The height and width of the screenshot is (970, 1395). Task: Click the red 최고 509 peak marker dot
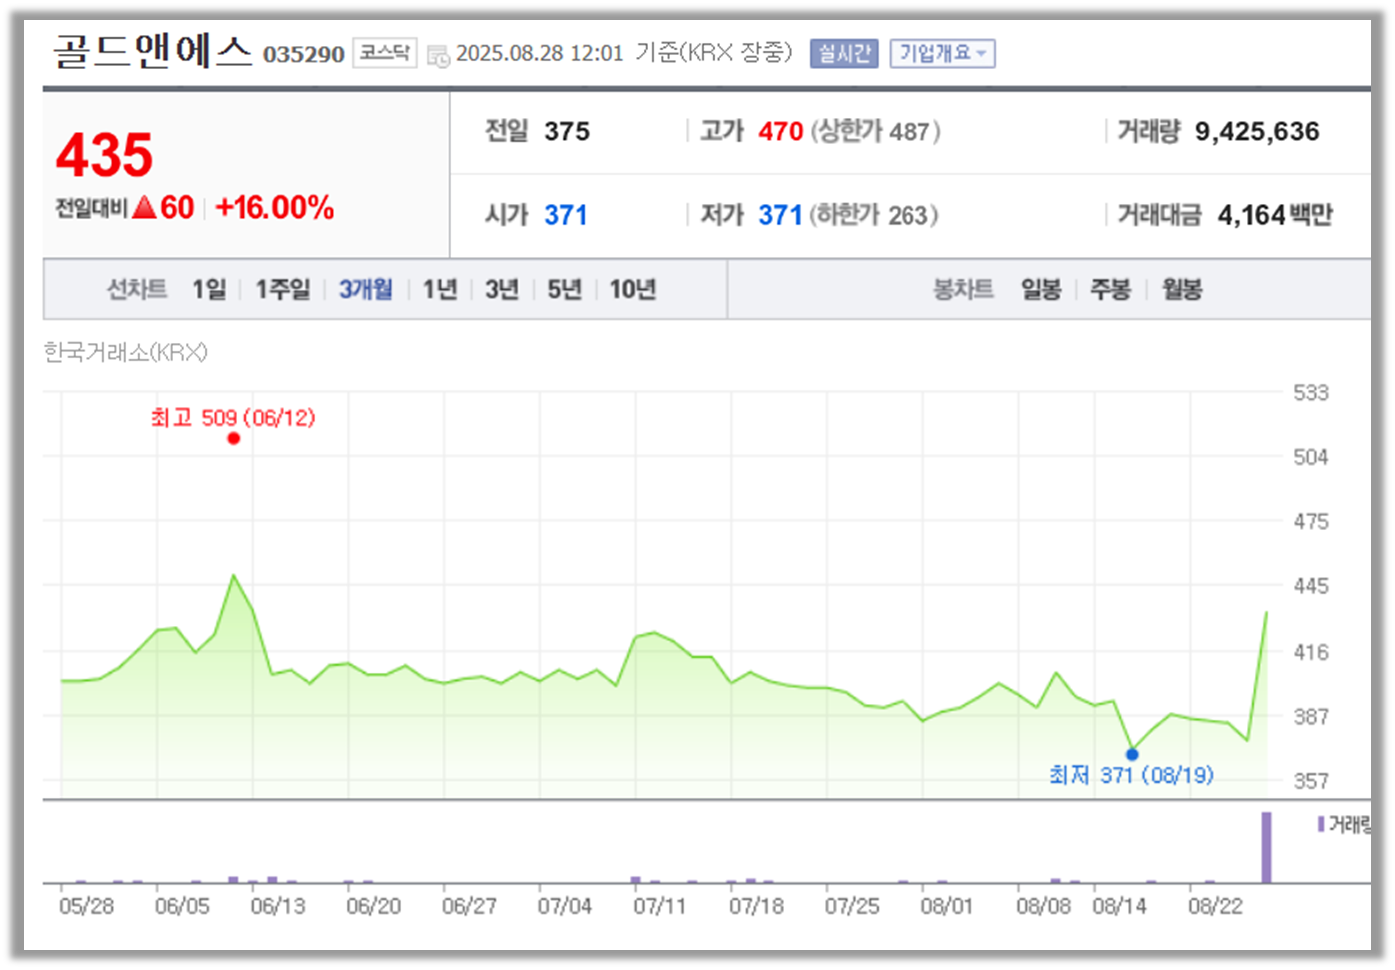point(233,438)
